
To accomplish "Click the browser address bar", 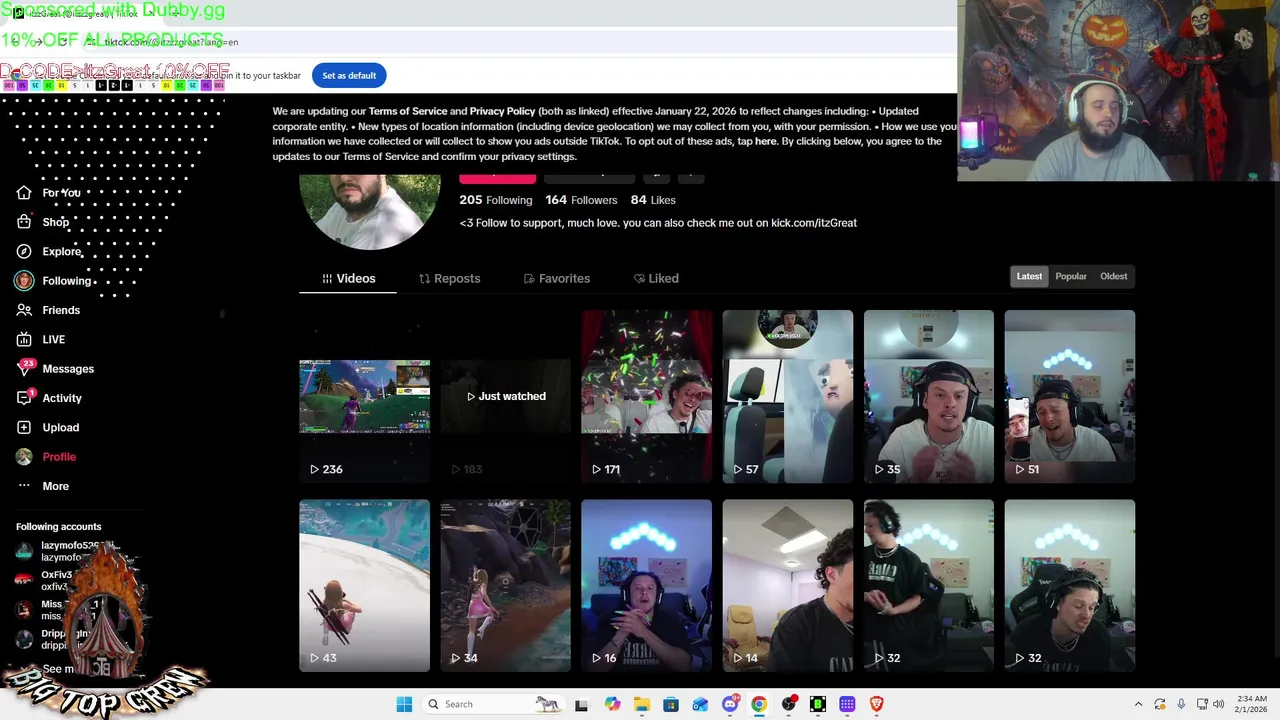I will point(480,42).
